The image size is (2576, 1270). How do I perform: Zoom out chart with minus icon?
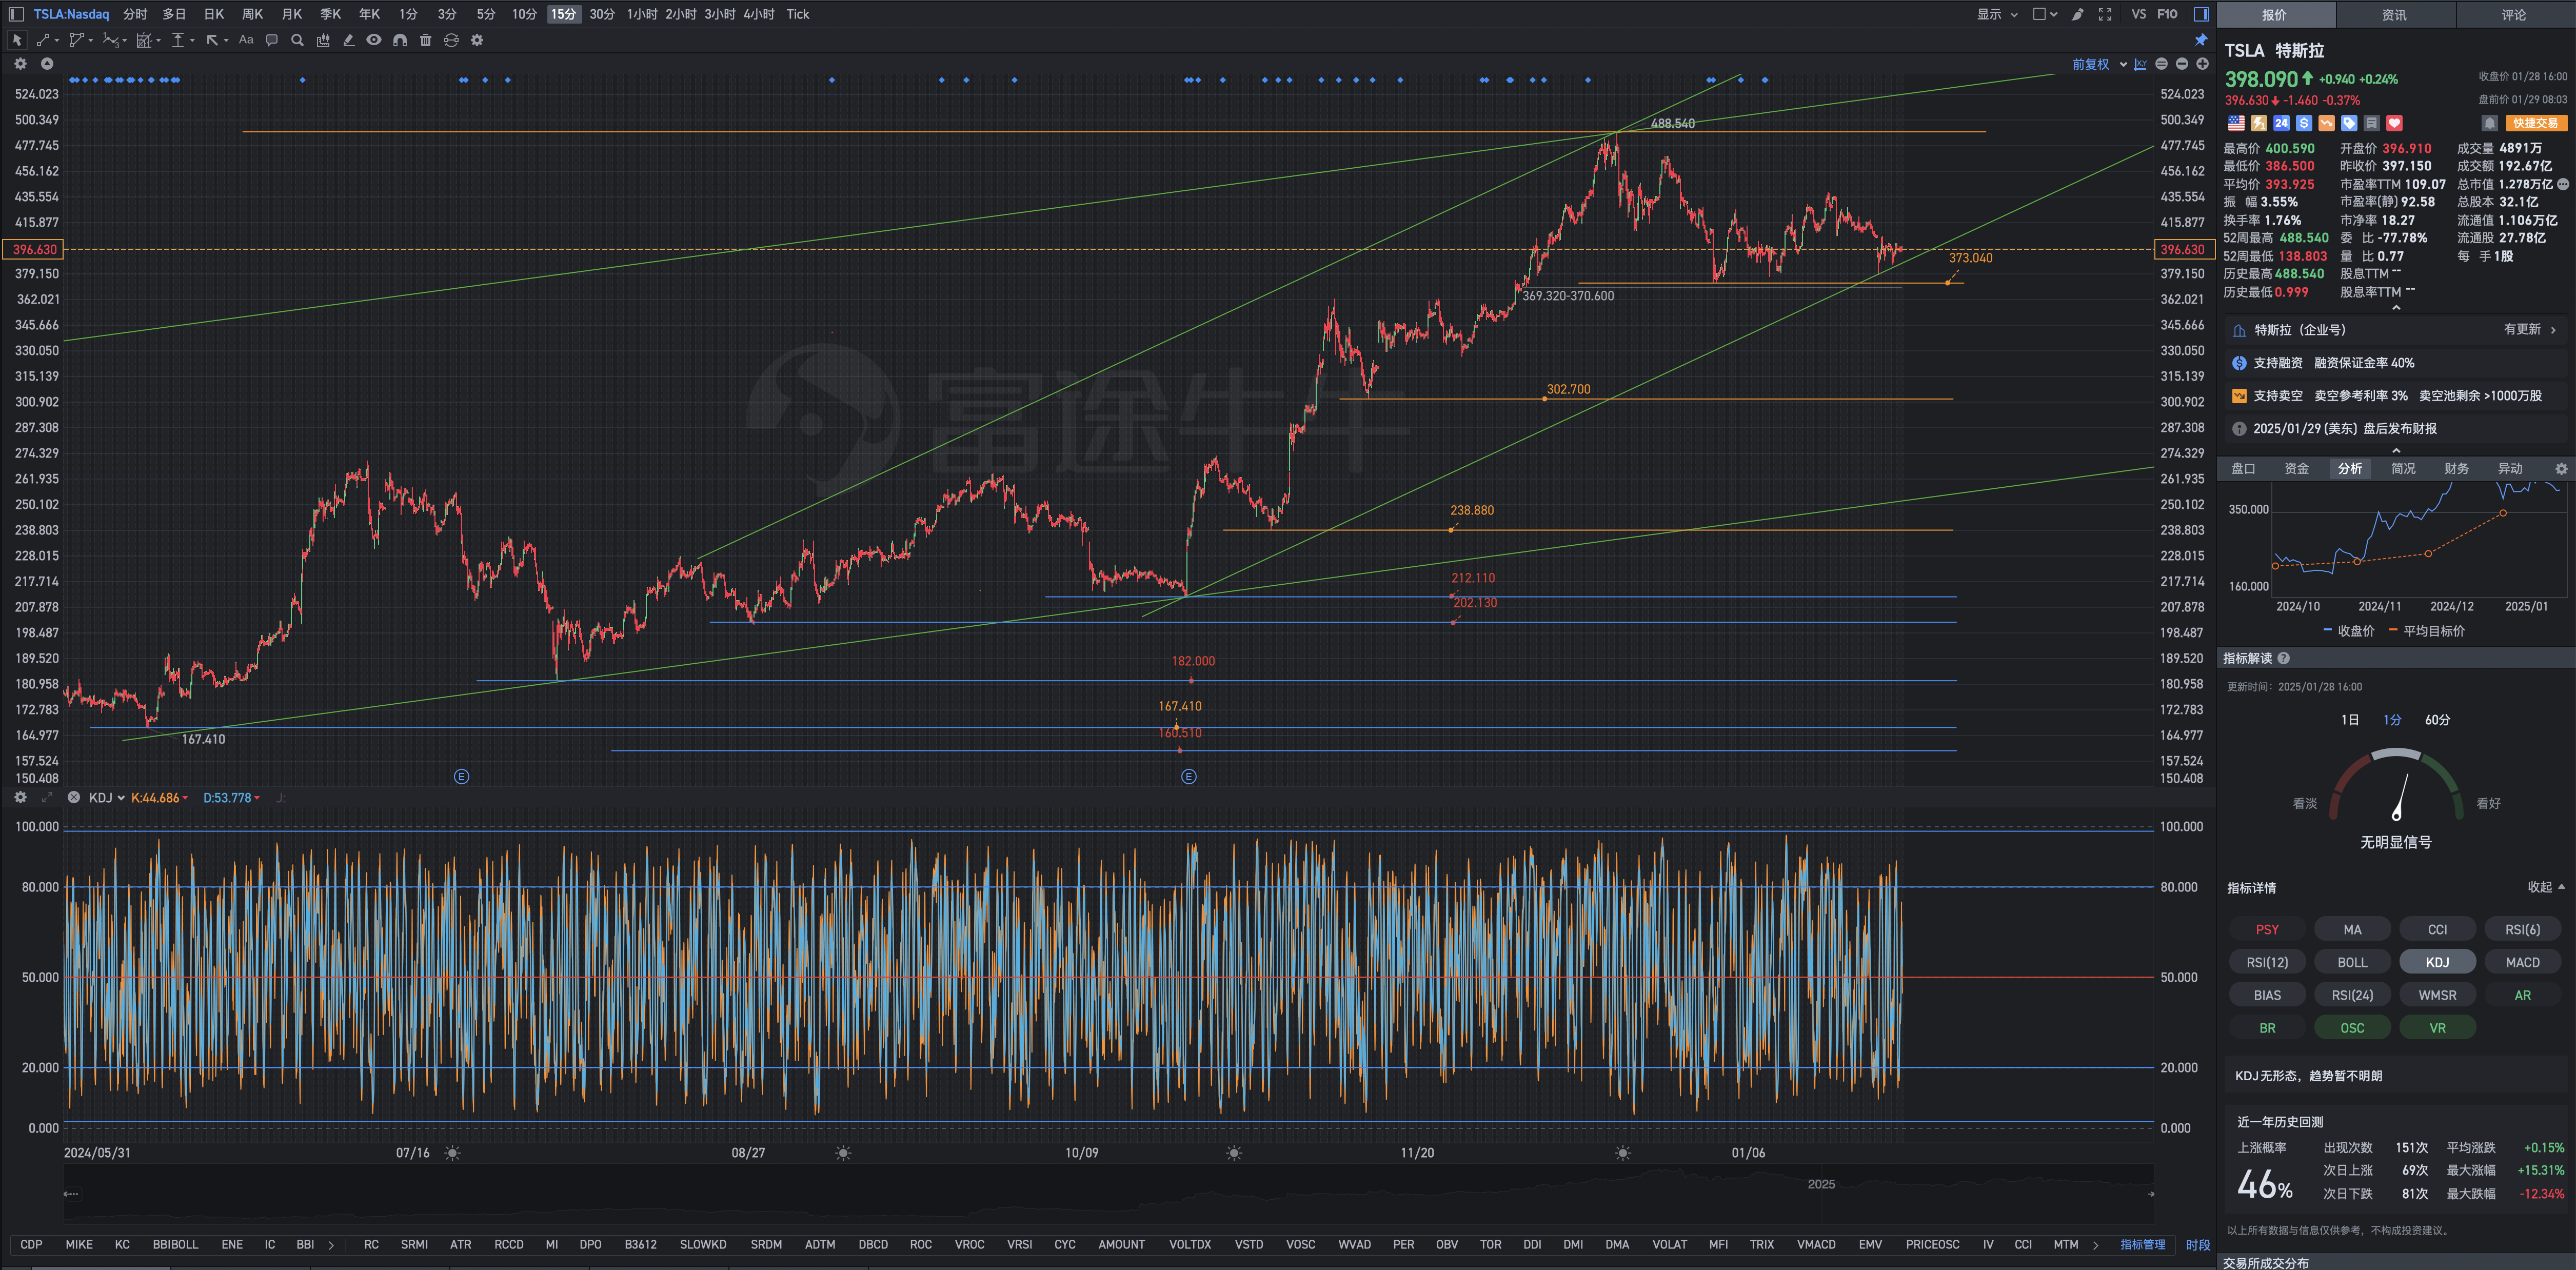coord(2182,64)
